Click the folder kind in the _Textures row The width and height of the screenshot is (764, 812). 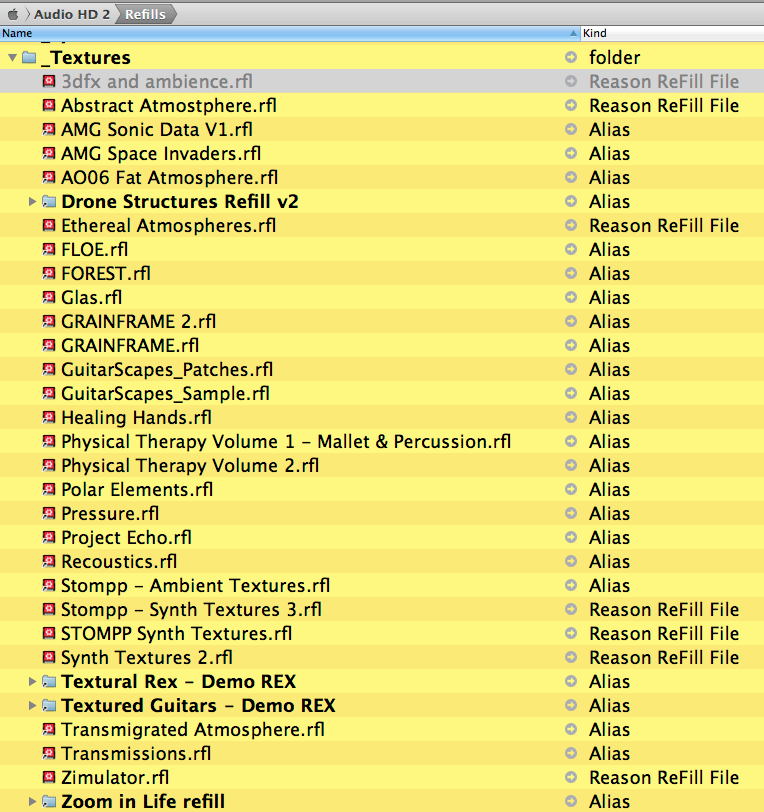(614, 57)
